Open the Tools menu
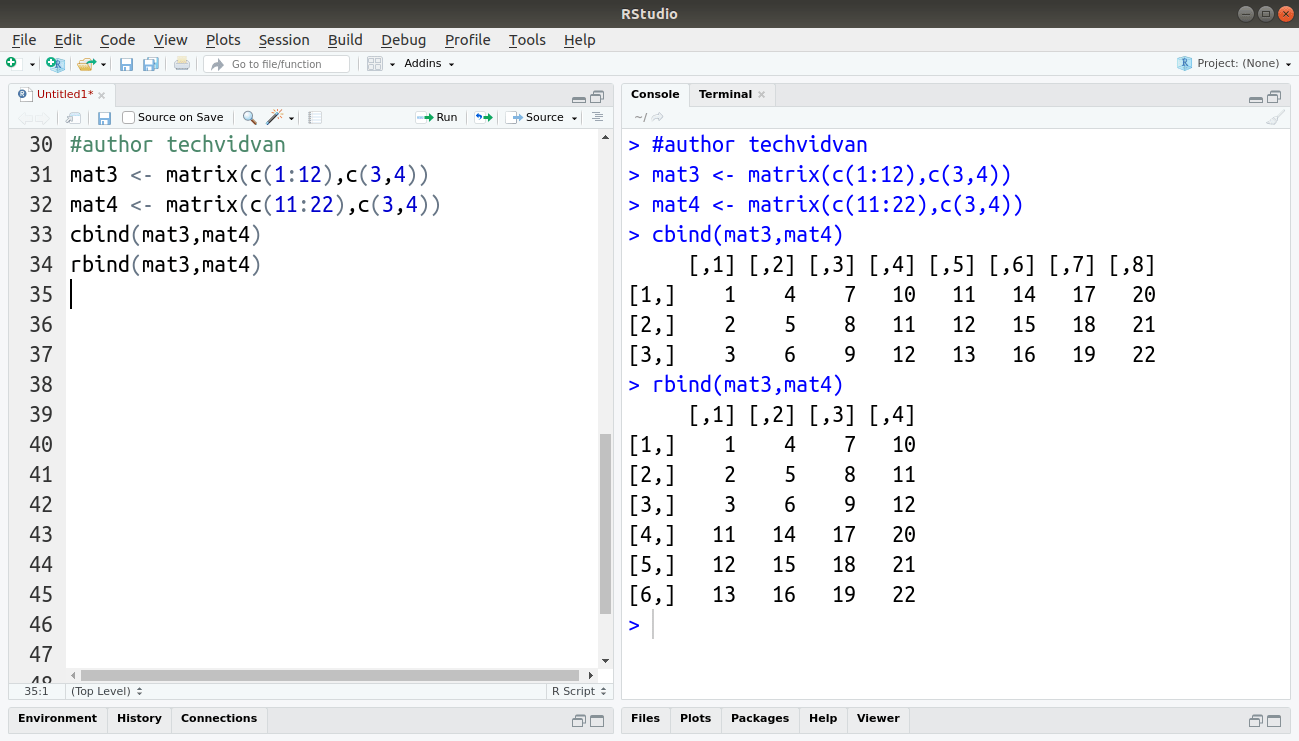 pyautogui.click(x=527, y=40)
